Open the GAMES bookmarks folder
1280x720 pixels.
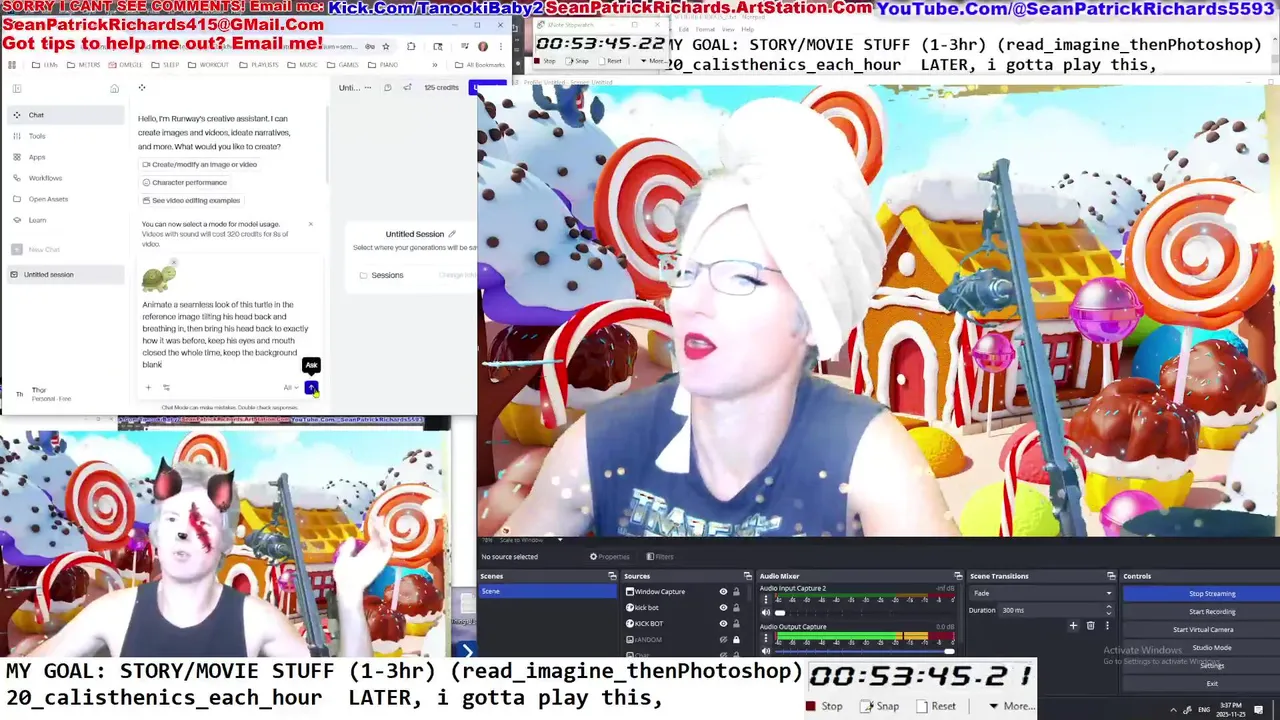[x=342, y=65]
